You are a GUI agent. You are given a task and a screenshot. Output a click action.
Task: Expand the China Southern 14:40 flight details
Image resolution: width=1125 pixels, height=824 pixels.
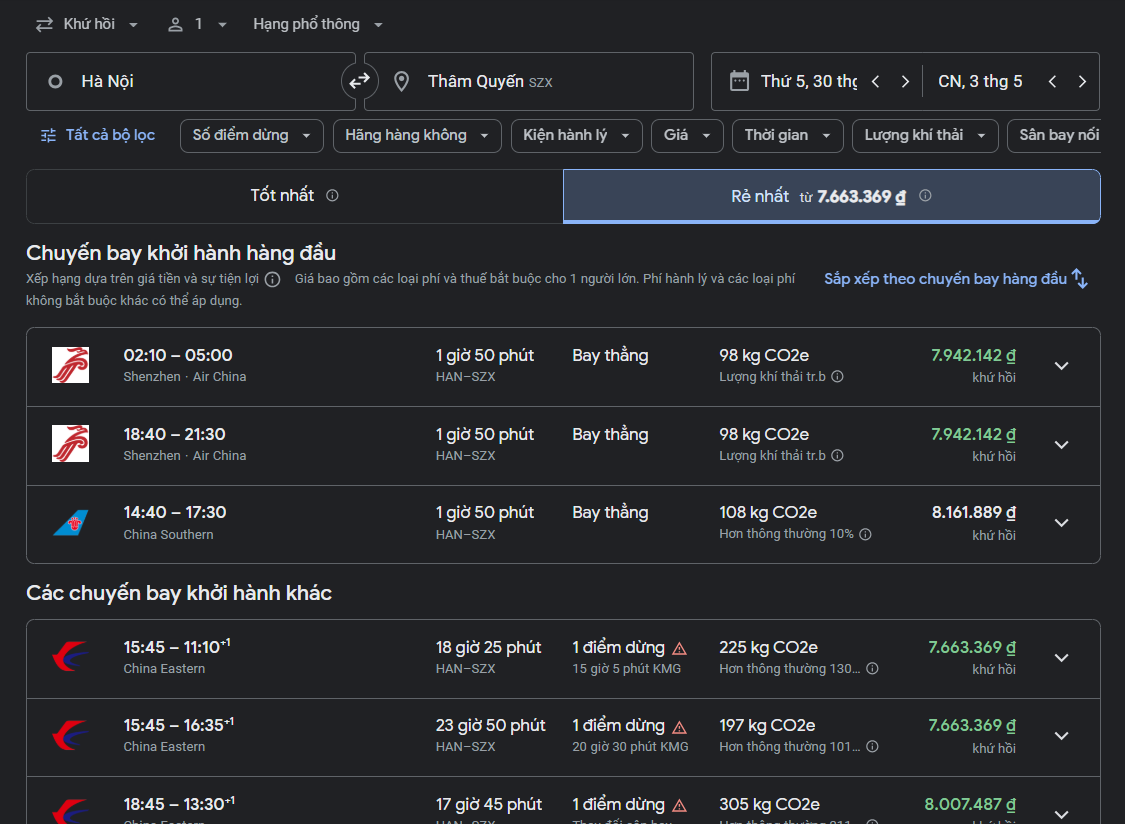(1062, 523)
